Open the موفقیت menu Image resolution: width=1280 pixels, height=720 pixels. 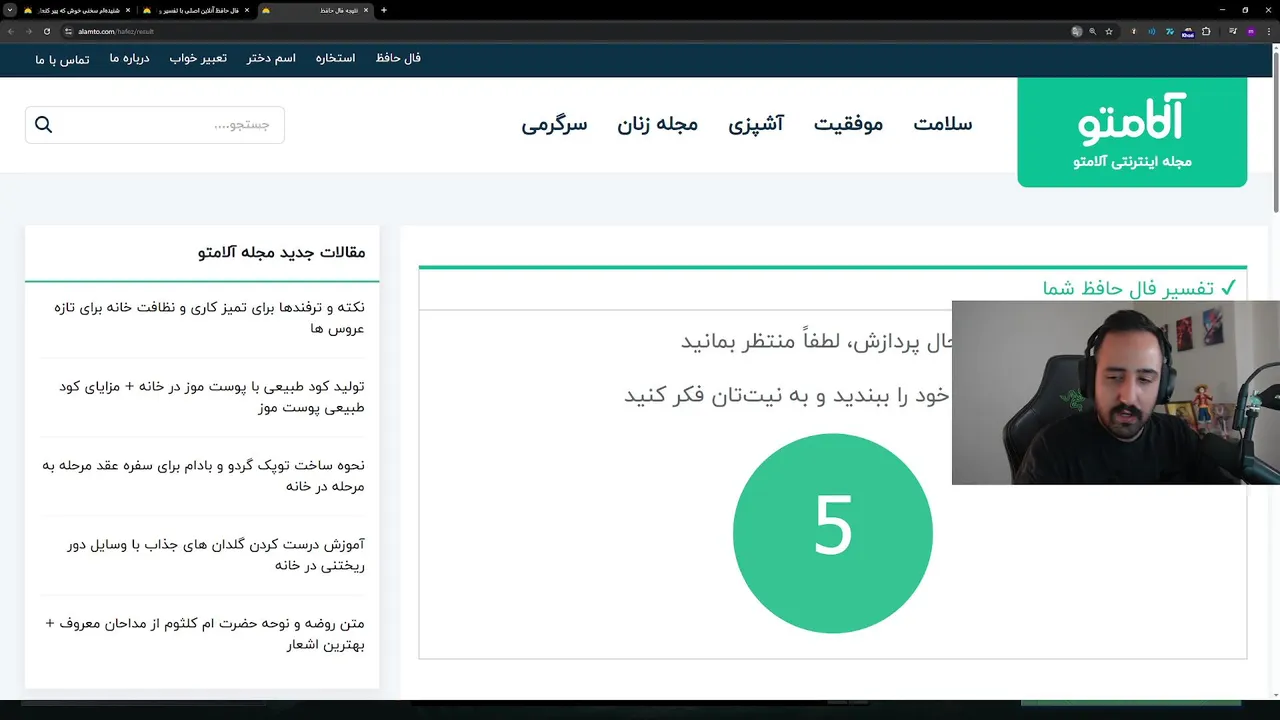click(848, 124)
